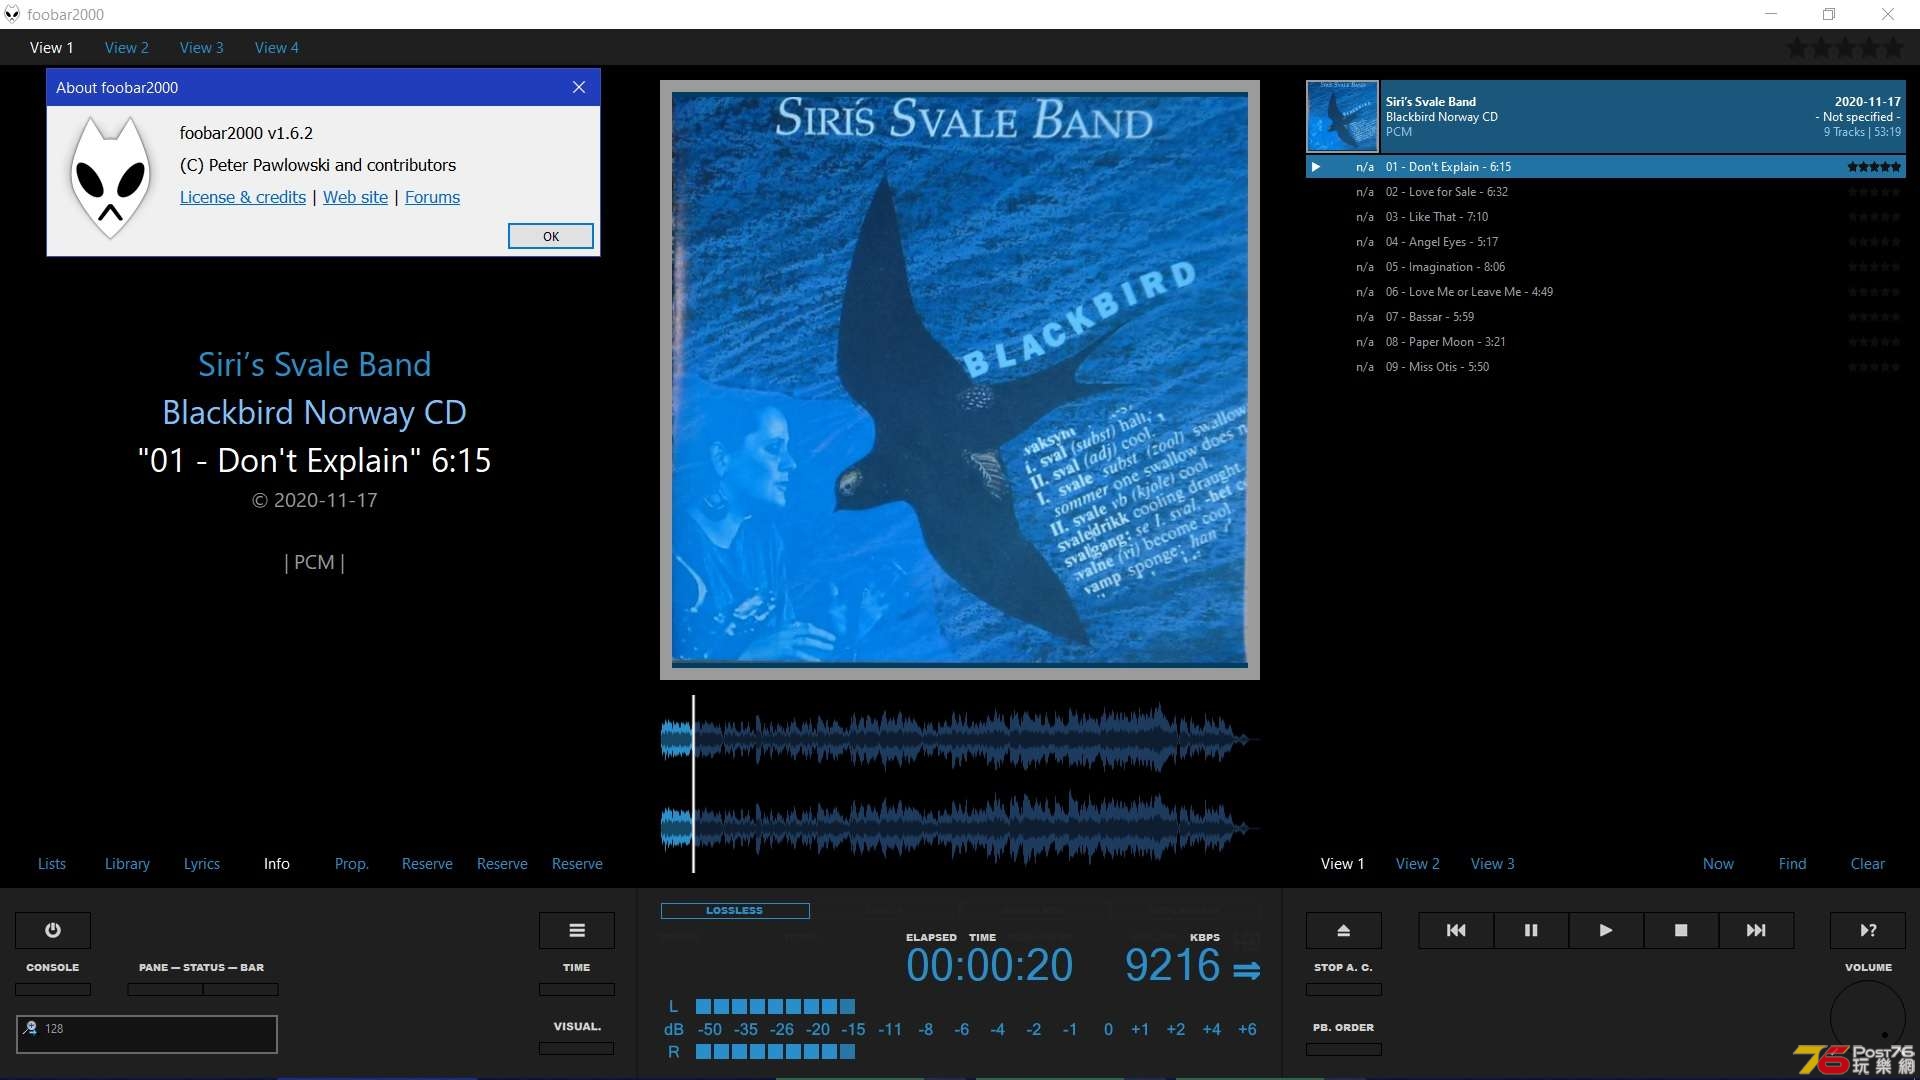Select track 05 - Imagination
Screen dimensions: 1920x1080
pyautogui.click(x=1606, y=267)
